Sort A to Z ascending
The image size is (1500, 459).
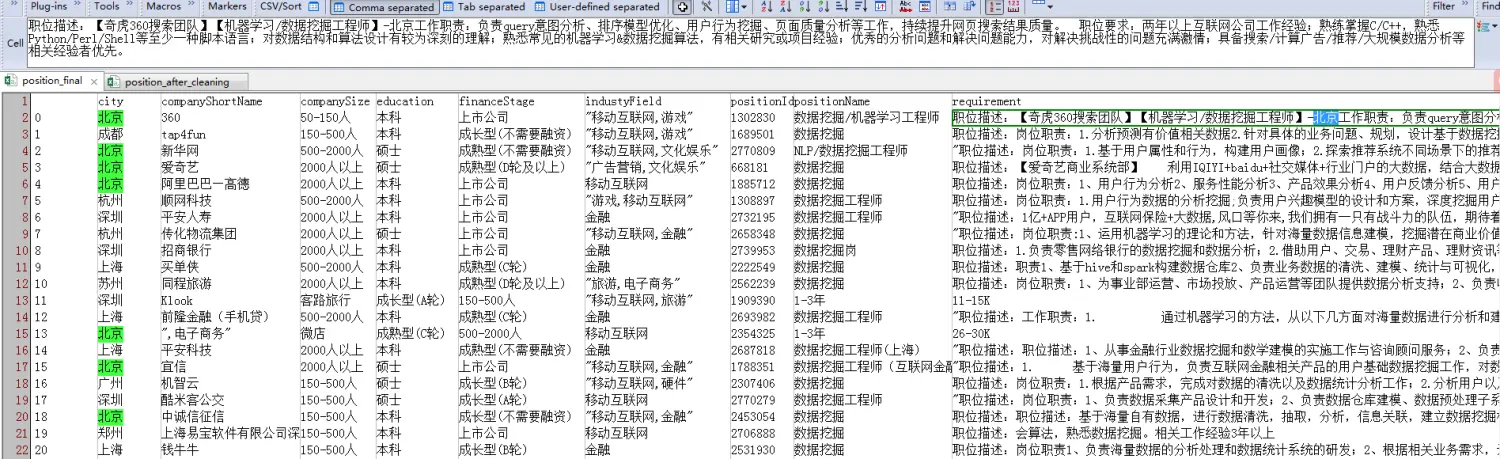click(x=766, y=7)
